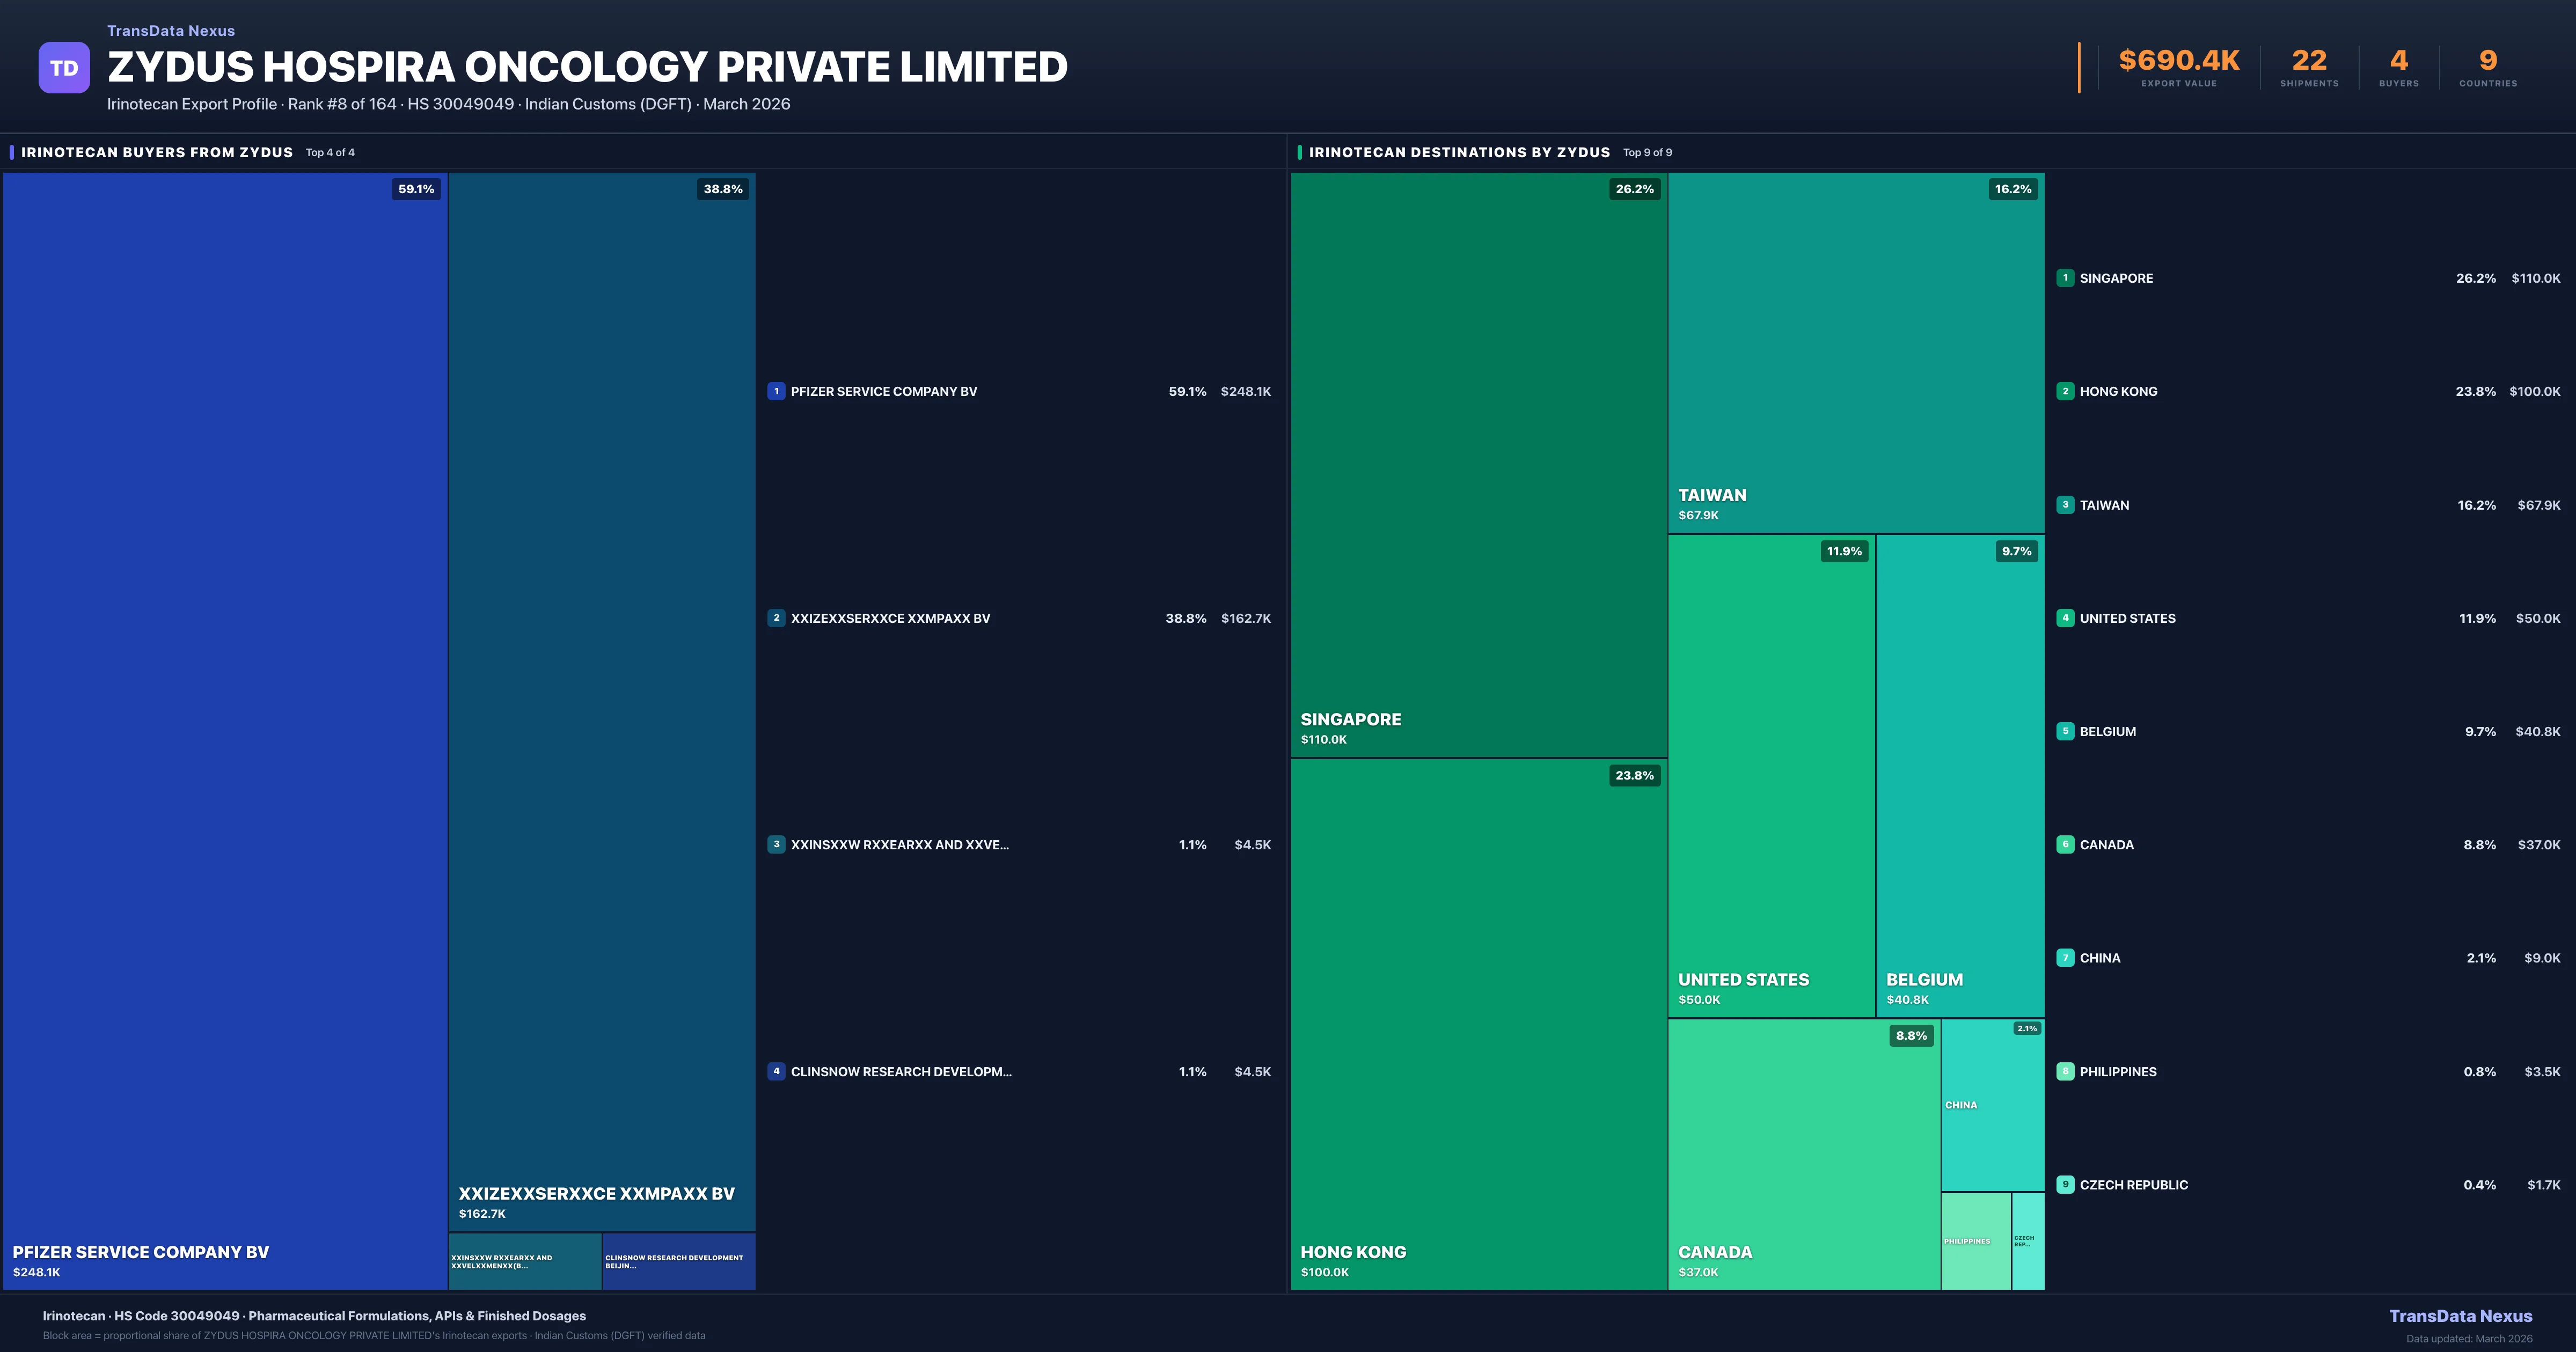Toggle the 26.2% badge on Singapore block
The width and height of the screenshot is (2576, 1352).
(x=1634, y=189)
